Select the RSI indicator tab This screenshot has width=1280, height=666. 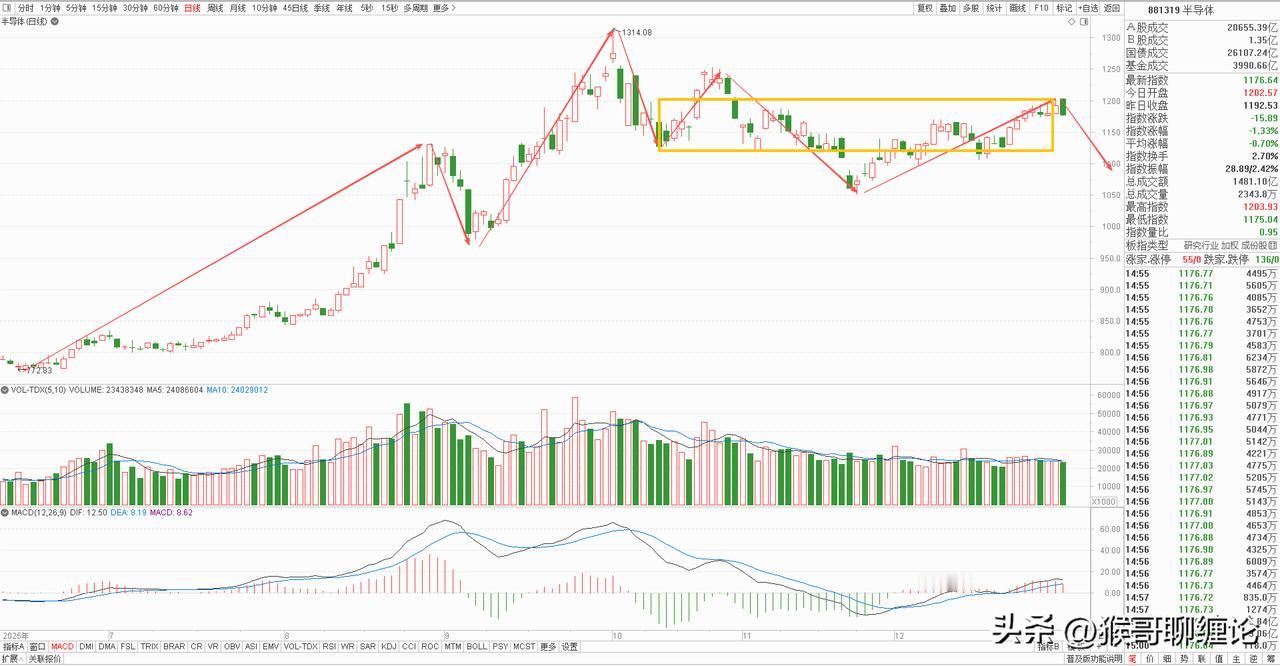coord(329,646)
